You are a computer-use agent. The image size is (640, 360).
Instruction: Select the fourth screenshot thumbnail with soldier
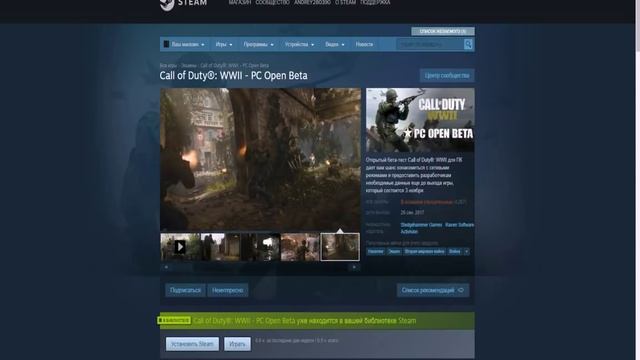[300, 247]
